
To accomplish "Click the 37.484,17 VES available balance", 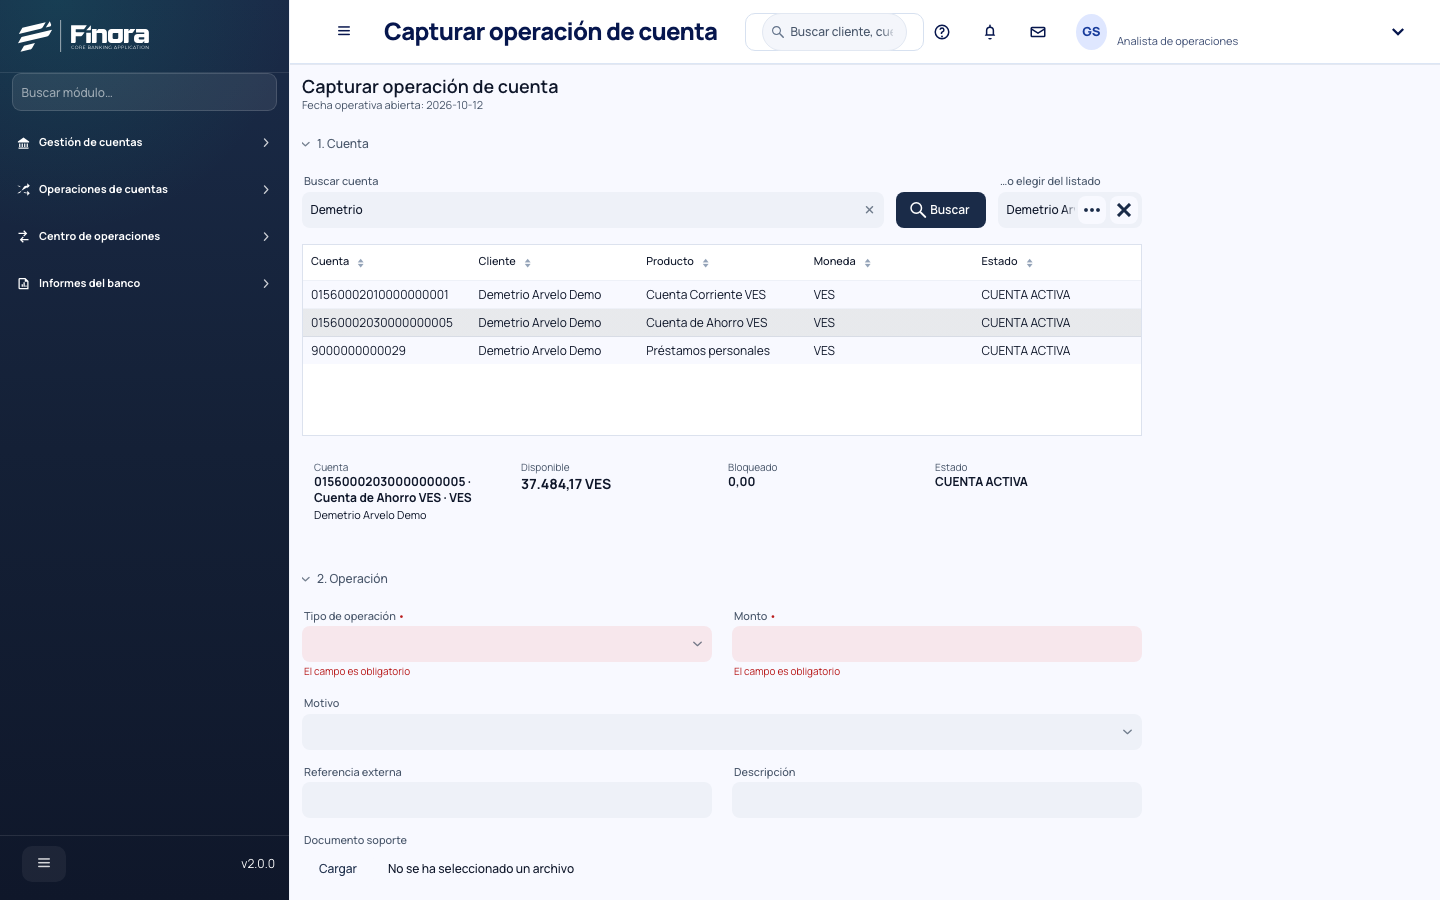I will pyautogui.click(x=566, y=484).
